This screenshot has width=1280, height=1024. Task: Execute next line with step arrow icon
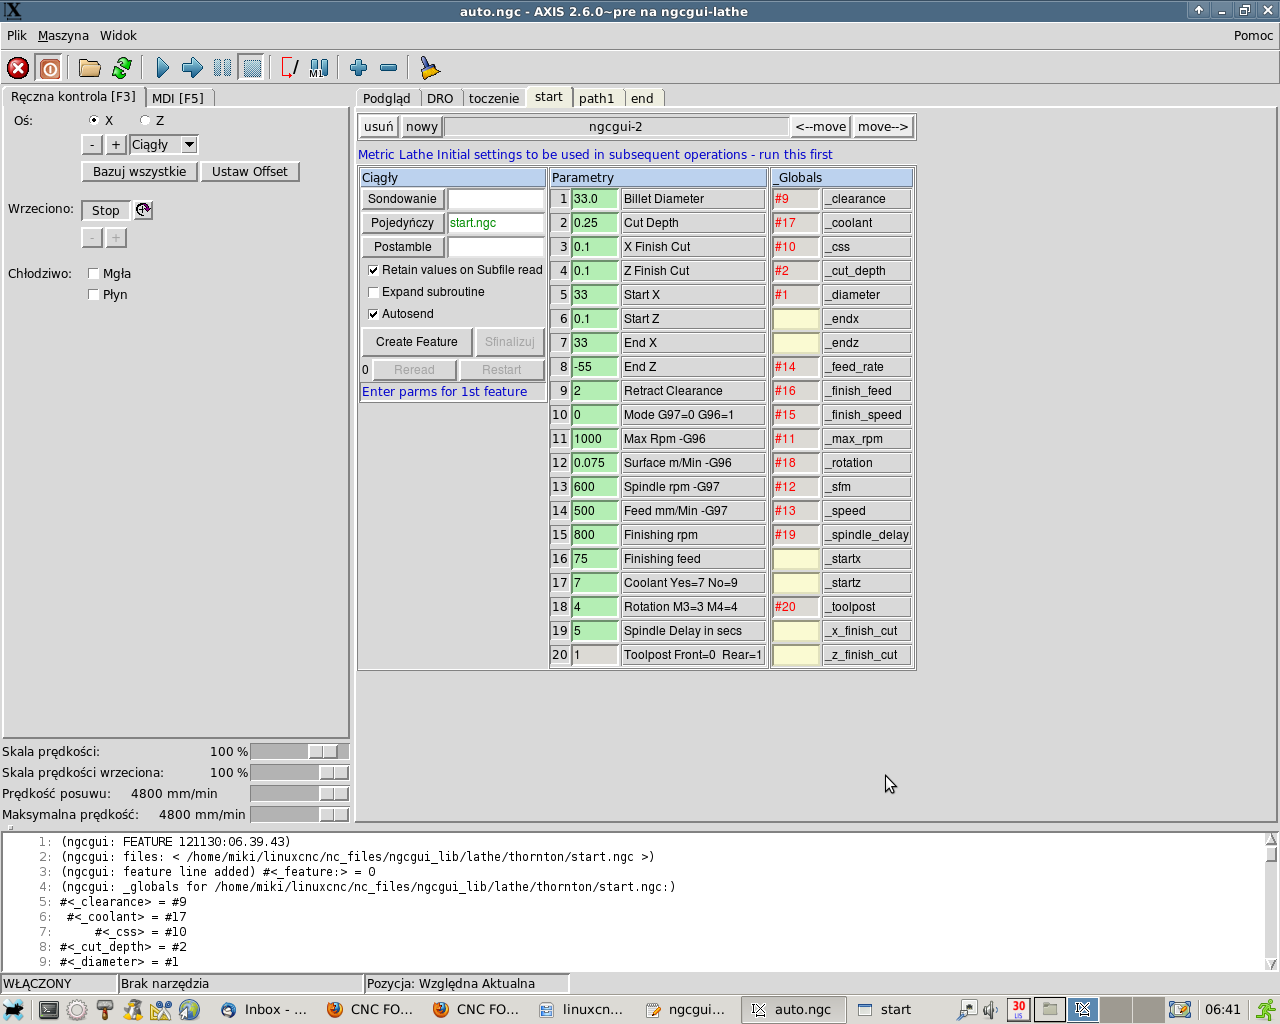(x=192, y=68)
